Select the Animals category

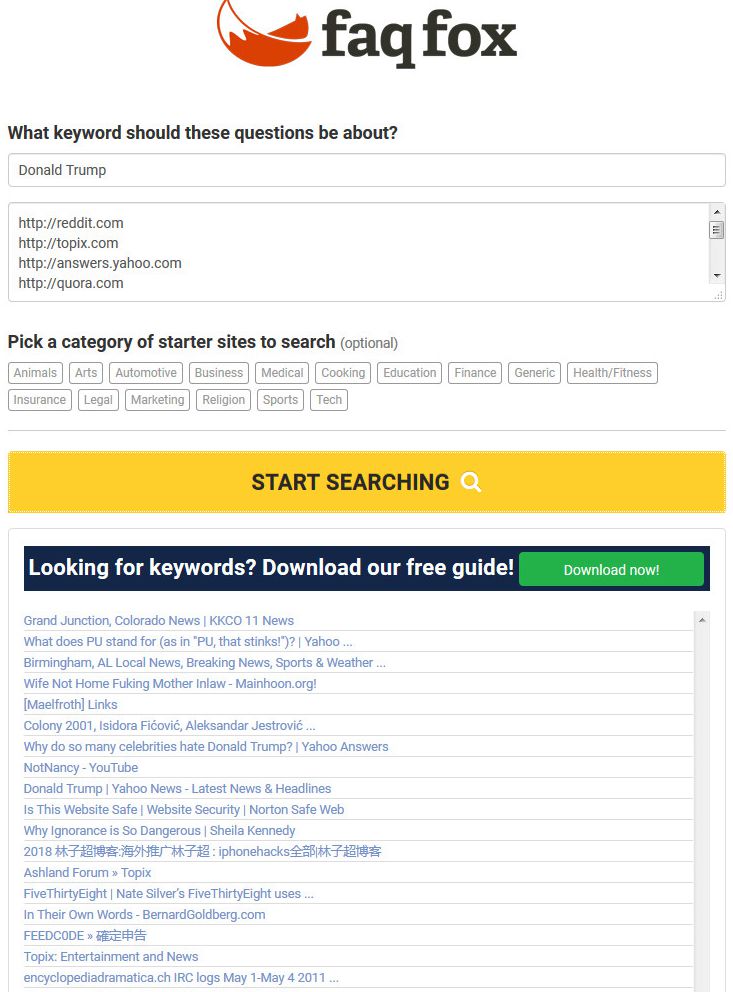pyautogui.click(x=35, y=373)
